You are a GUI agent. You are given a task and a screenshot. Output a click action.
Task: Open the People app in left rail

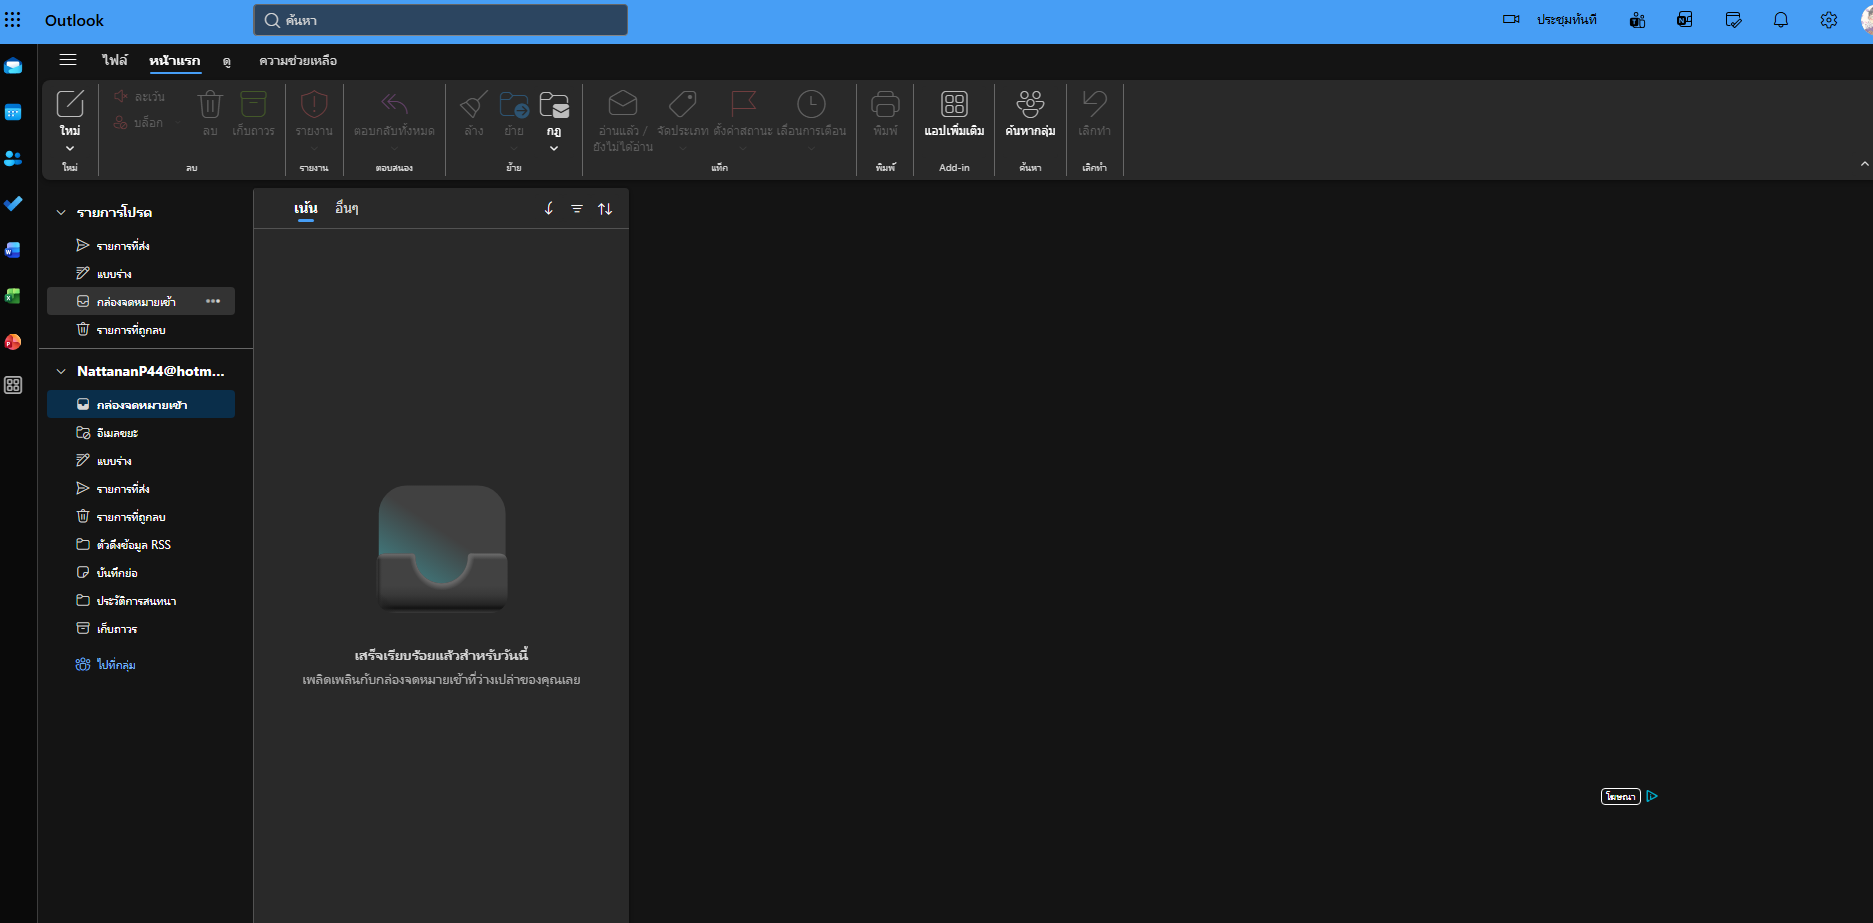pos(13,158)
